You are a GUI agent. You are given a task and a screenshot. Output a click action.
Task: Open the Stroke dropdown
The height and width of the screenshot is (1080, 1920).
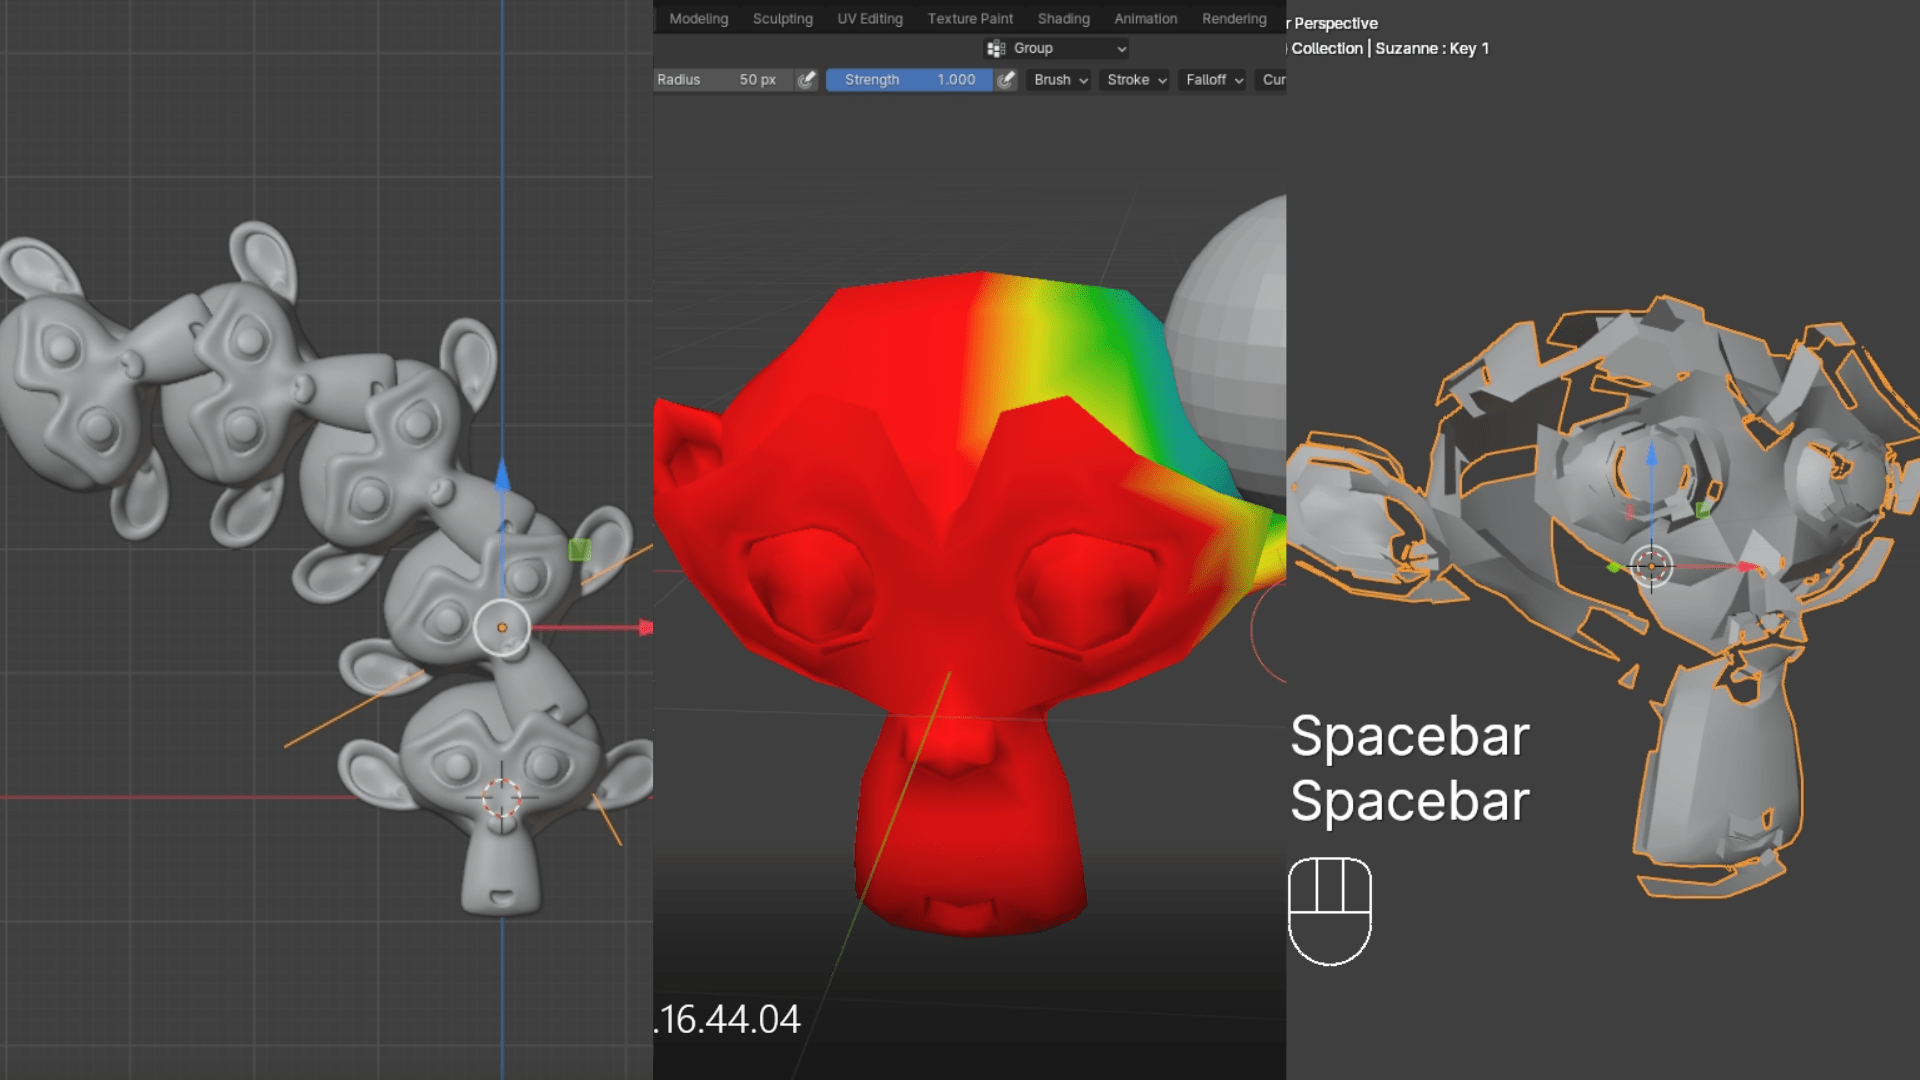[x=1136, y=80]
